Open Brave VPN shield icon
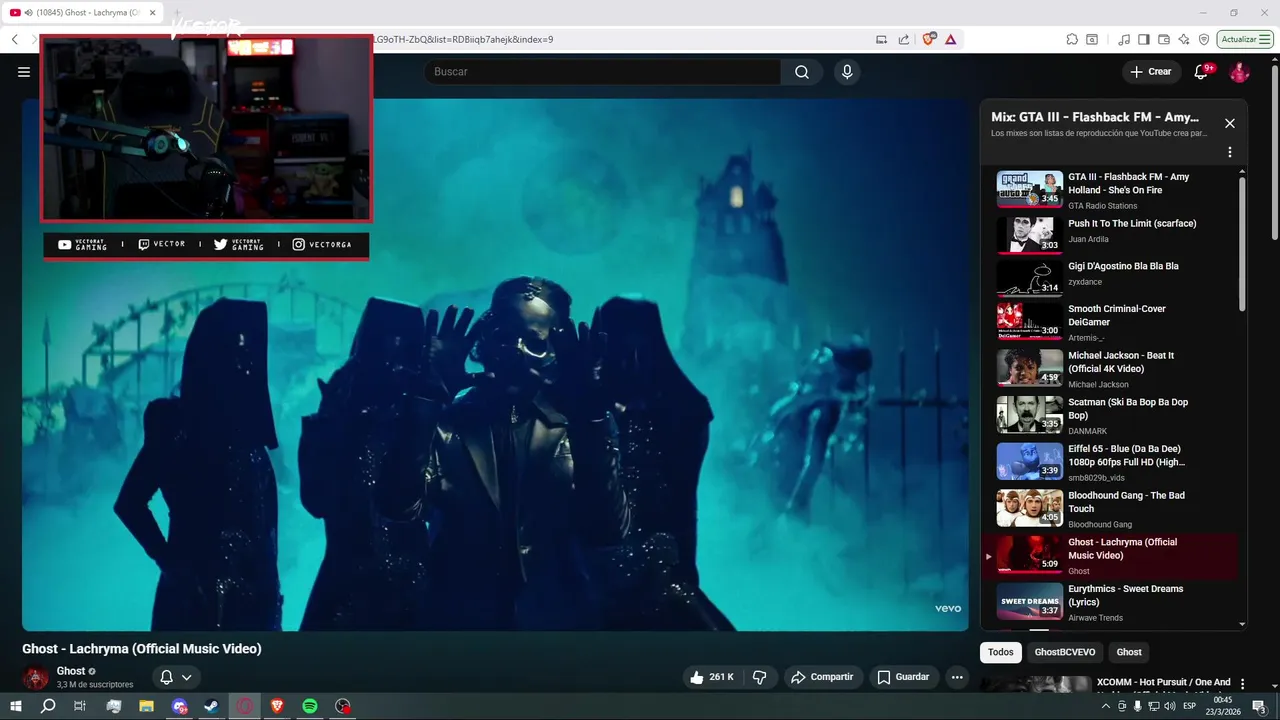The width and height of the screenshot is (1280, 720). click(1204, 39)
